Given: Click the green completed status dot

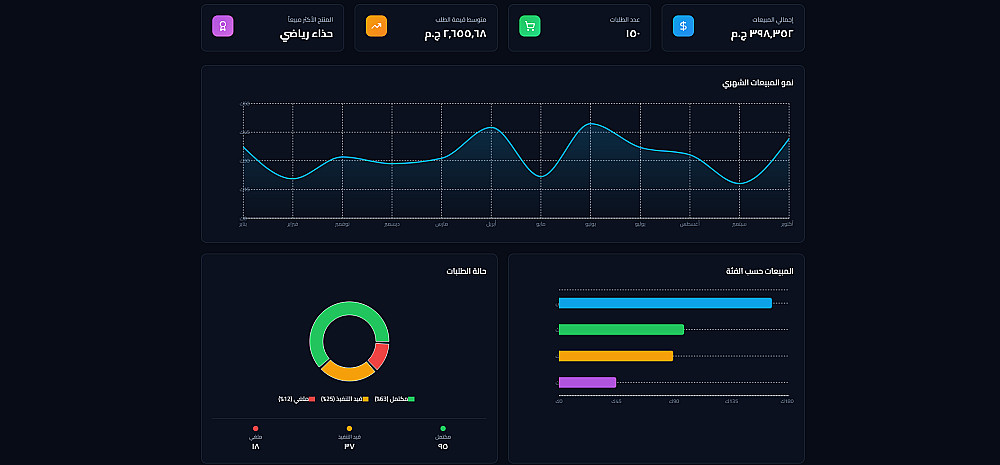Looking at the screenshot, I should pyautogui.click(x=443, y=429).
